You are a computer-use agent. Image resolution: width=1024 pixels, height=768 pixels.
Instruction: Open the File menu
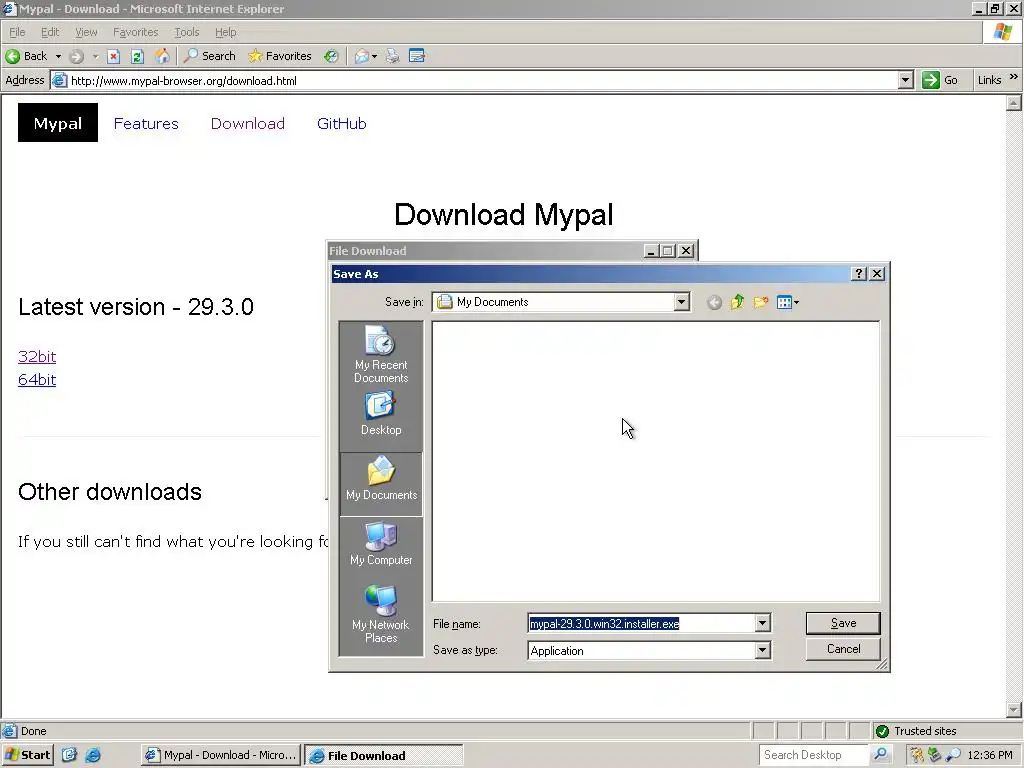17,32
